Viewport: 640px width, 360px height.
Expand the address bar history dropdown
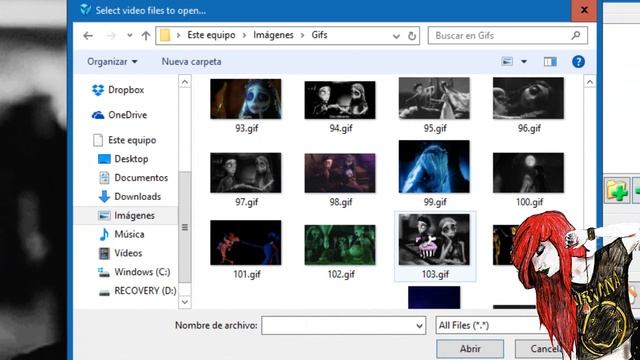point(396,36)
